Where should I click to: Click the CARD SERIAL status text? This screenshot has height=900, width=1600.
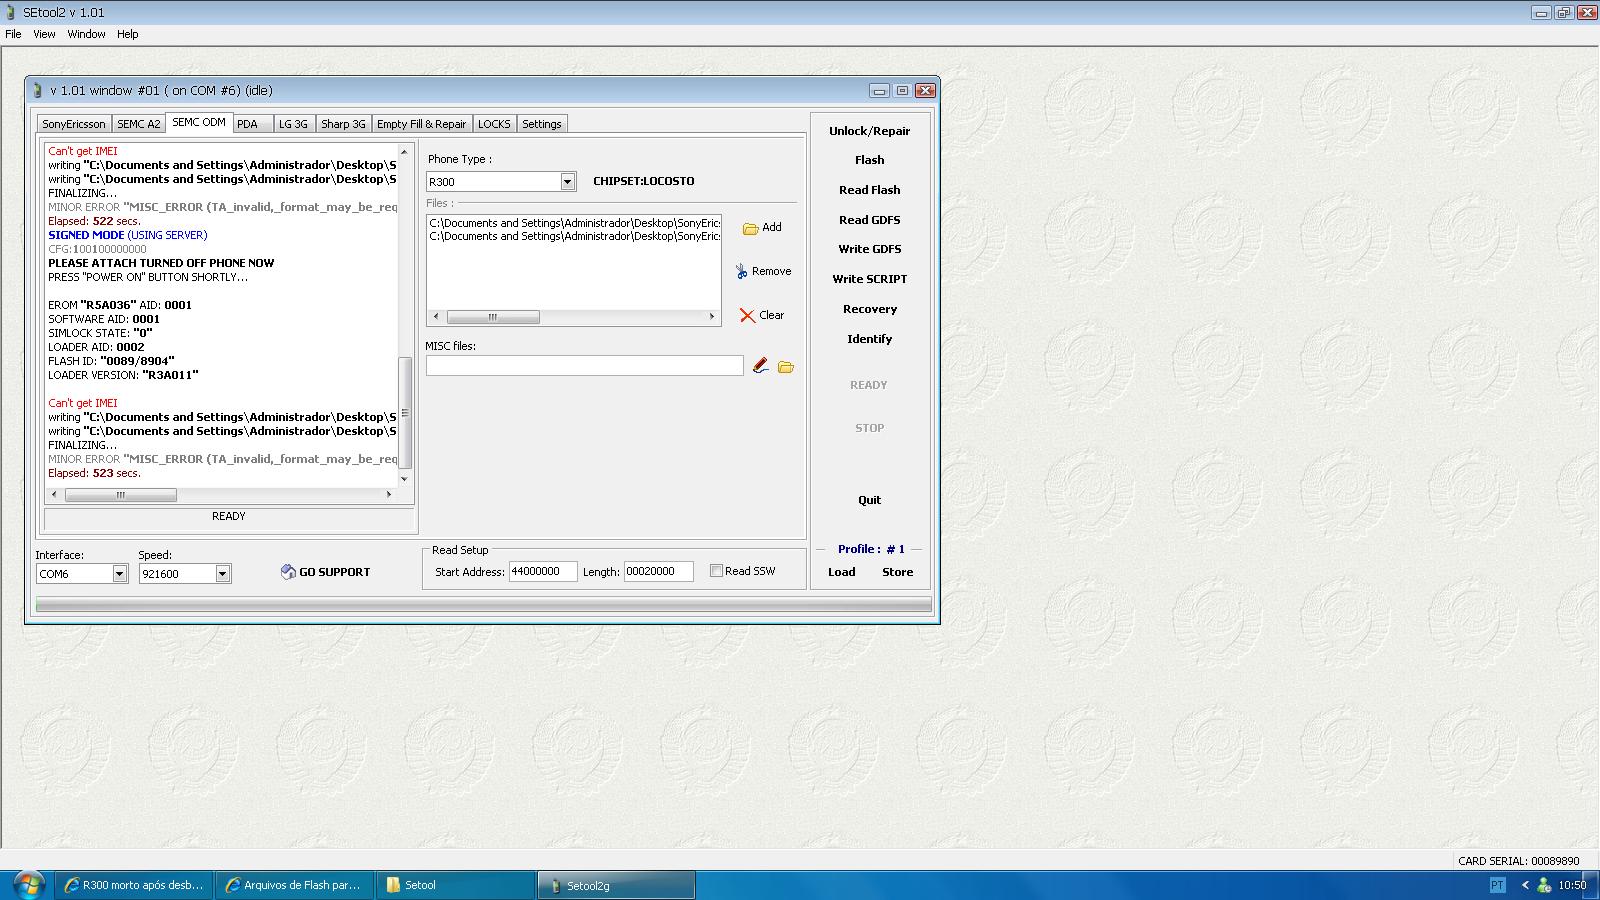pyautogui.click(x=1519, y=861)
